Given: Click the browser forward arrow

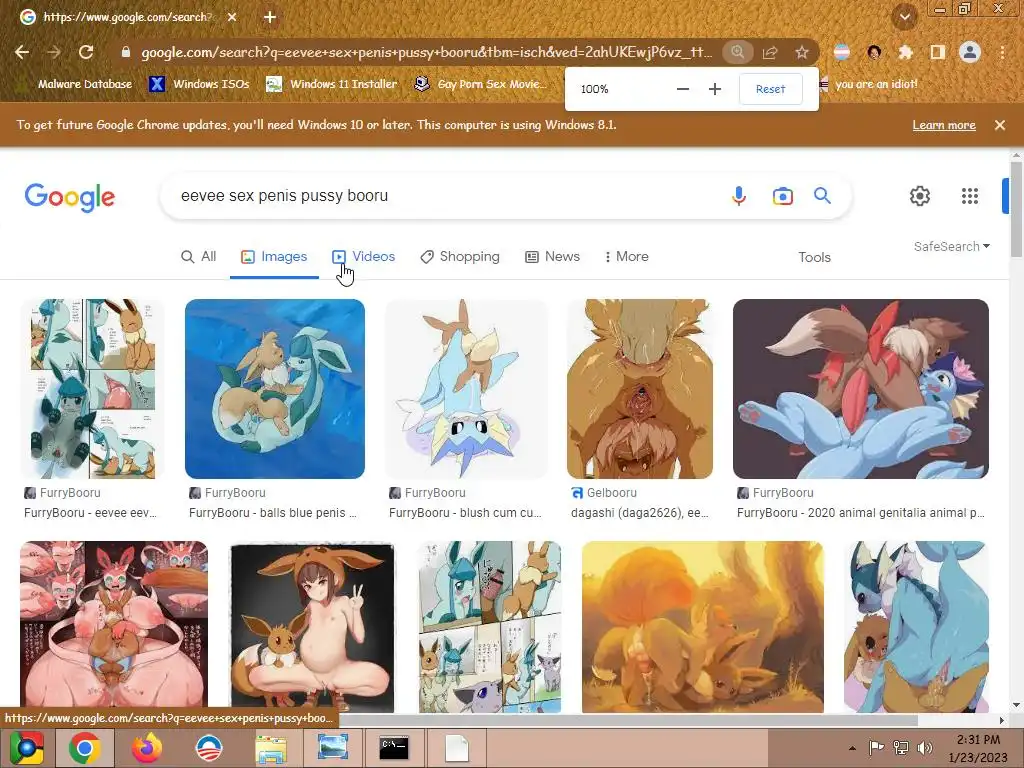Looking at the screenshot, I should point(54,52).
